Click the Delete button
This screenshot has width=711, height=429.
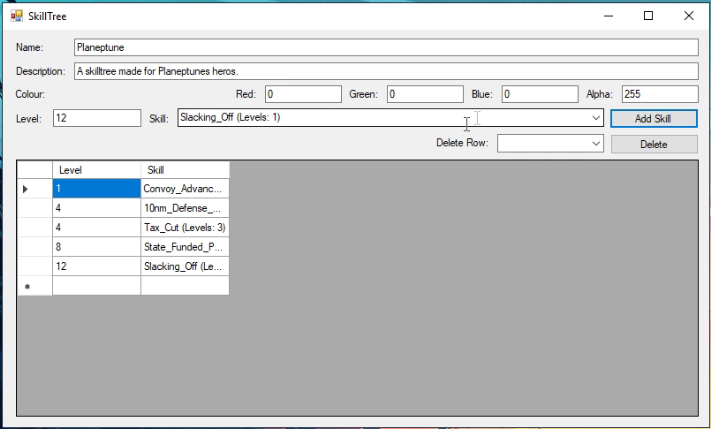click(x=654, y=144)
